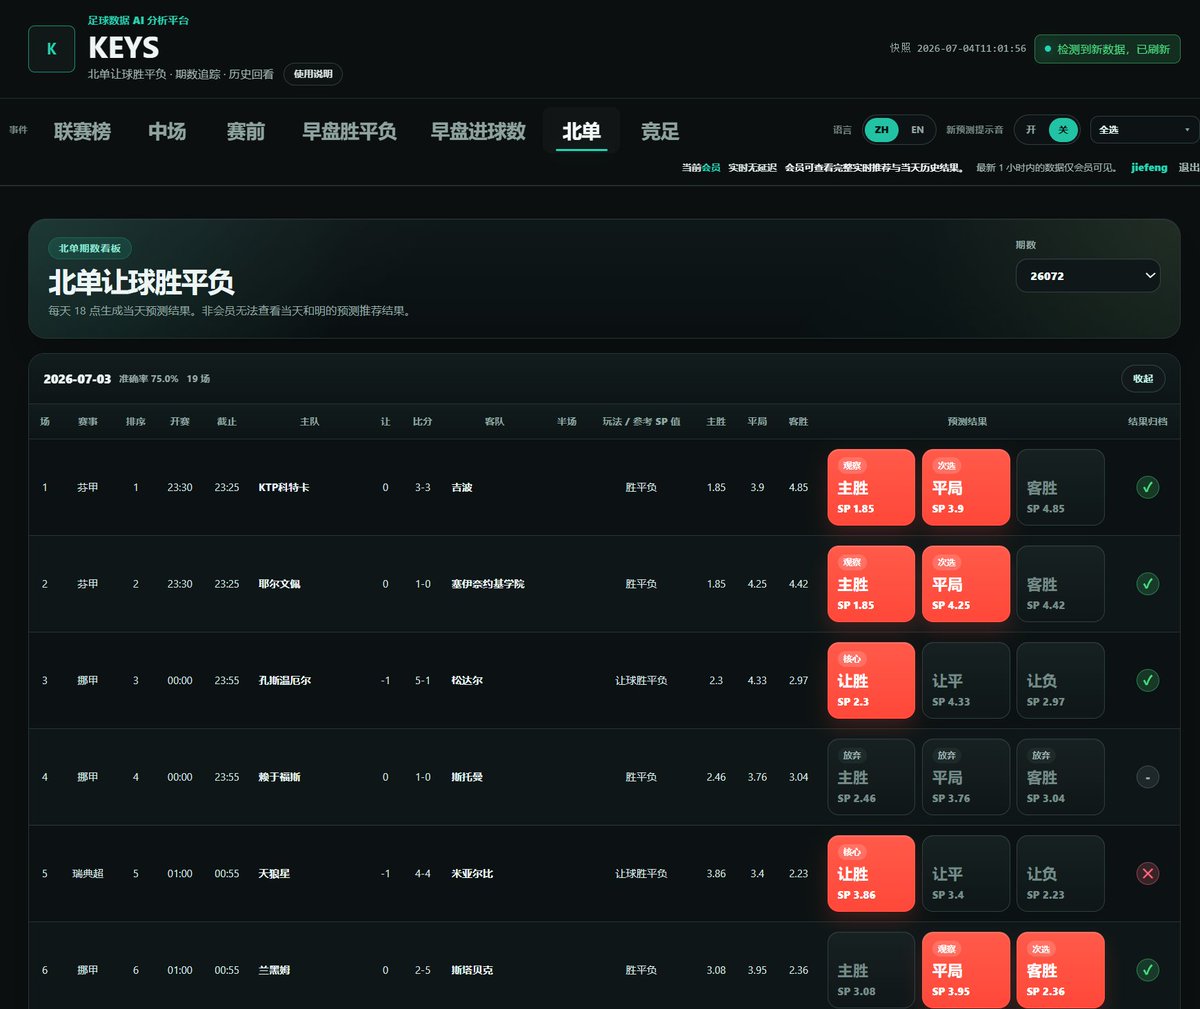The height and width of the screenshot is (1009, 1200).
Task: Click the red X in the 天狼星 row
Action: (x=1148, y=874)
